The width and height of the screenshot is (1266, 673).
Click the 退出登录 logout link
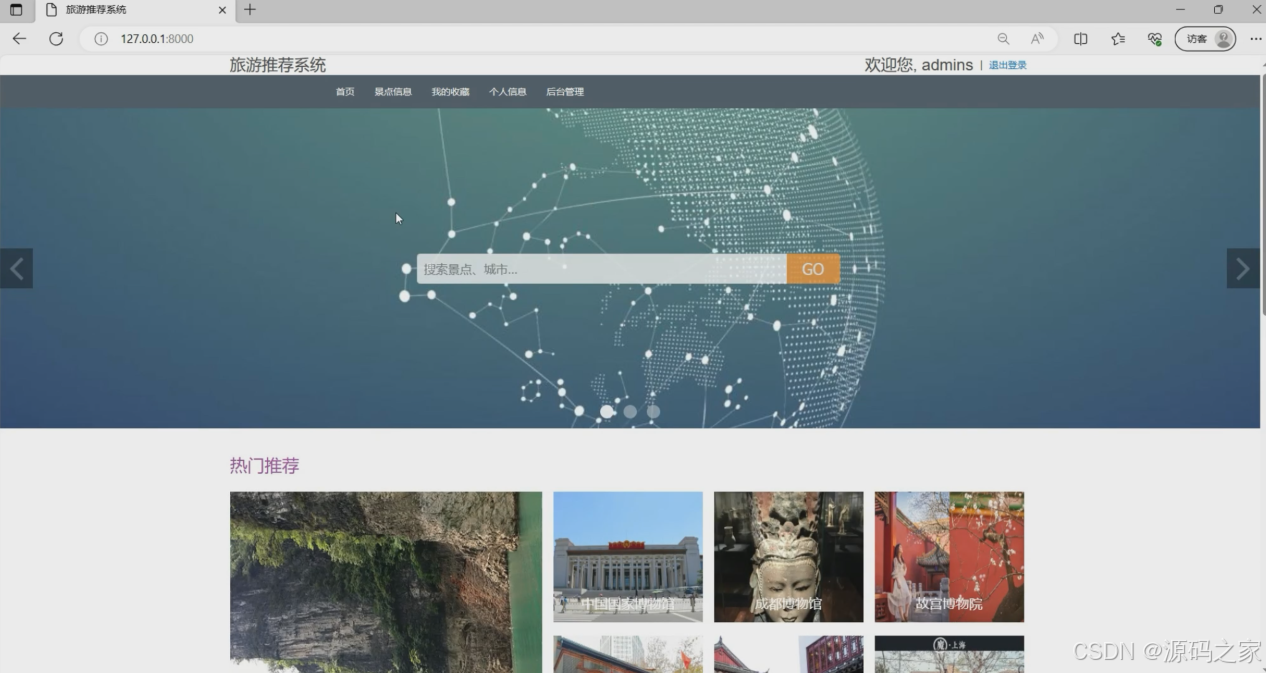coord(1008,66)
